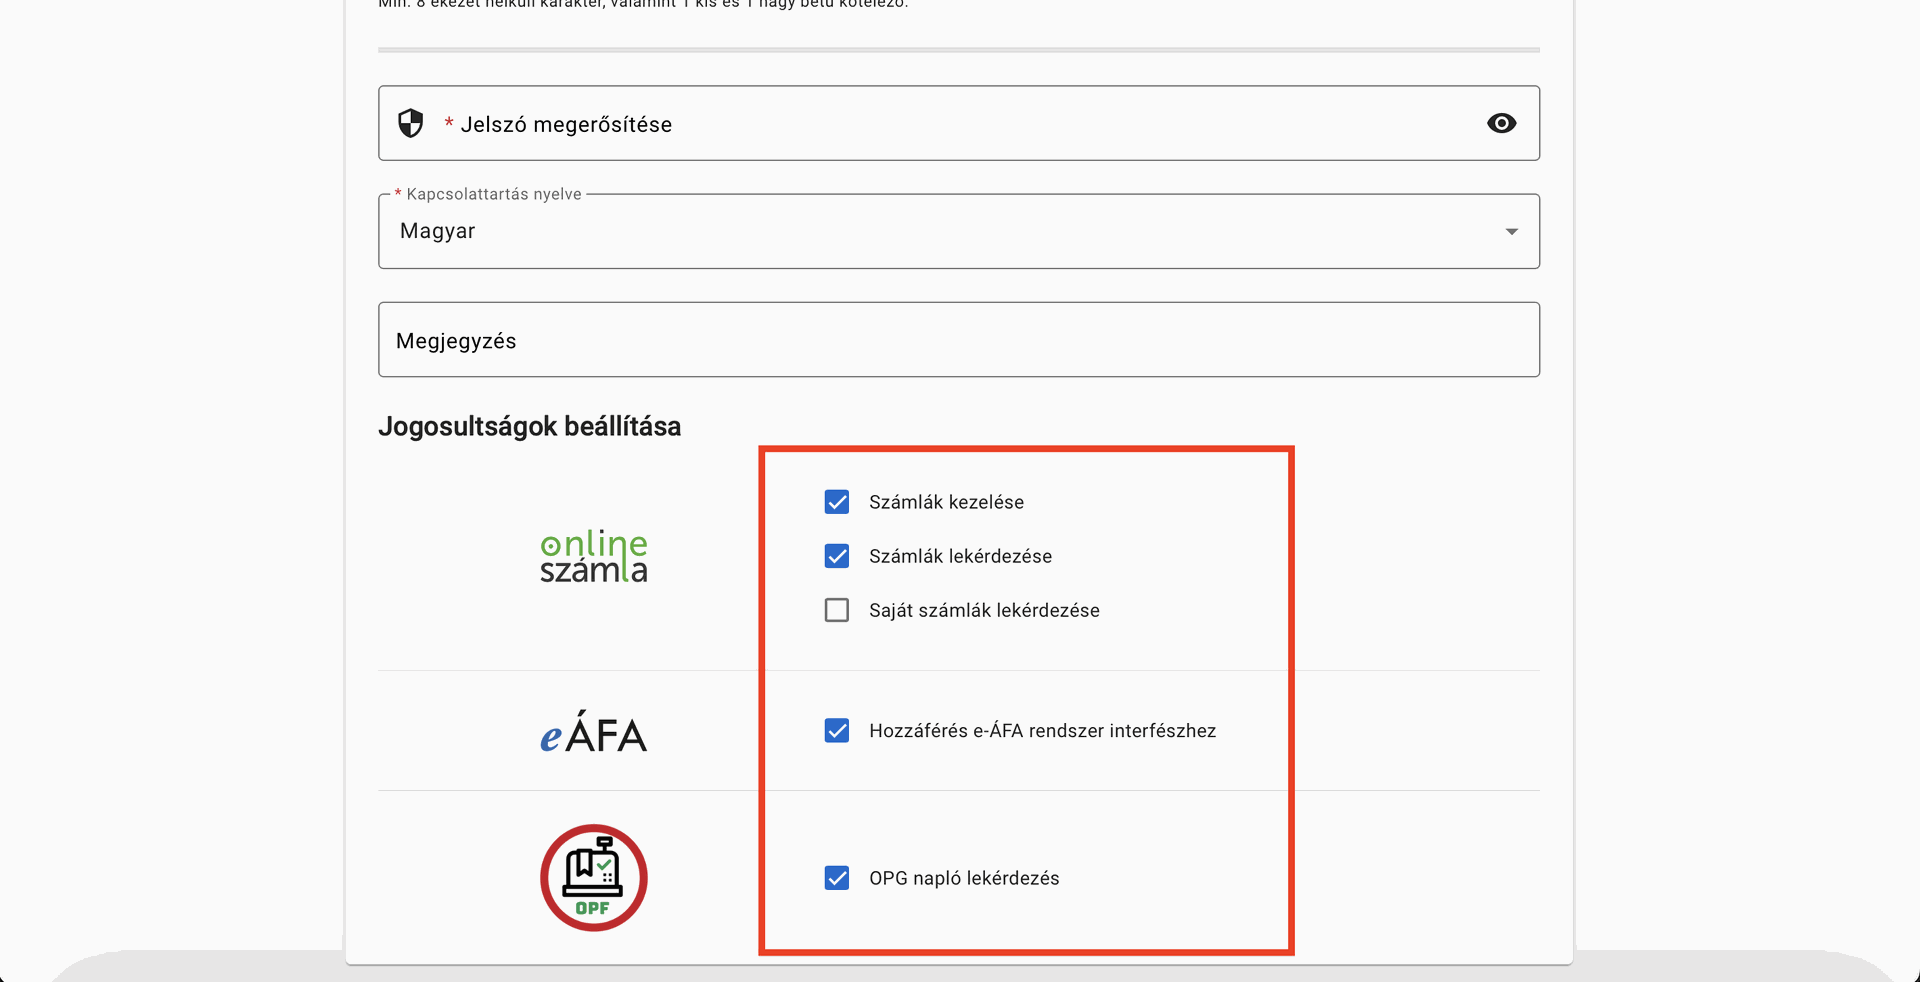
Task: Click the OPF cash register icon
Action: 594,878
